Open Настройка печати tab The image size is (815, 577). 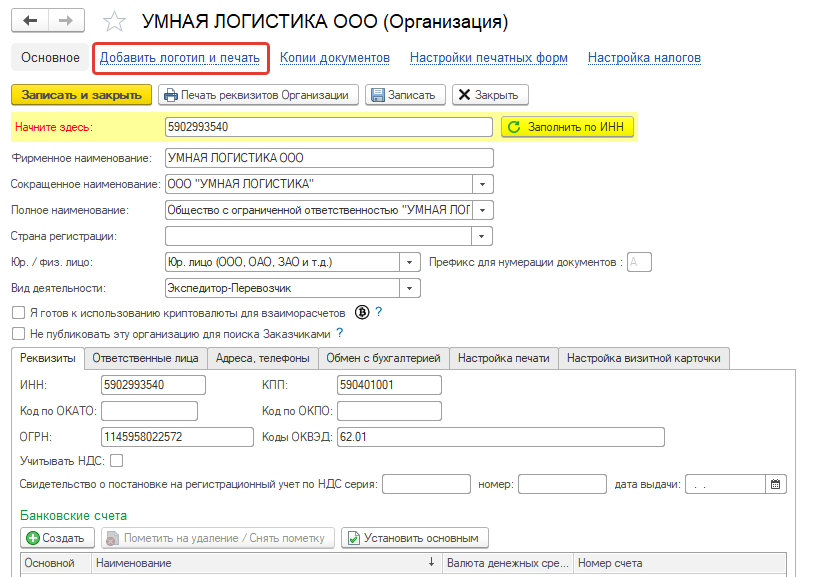click(504, 358)
